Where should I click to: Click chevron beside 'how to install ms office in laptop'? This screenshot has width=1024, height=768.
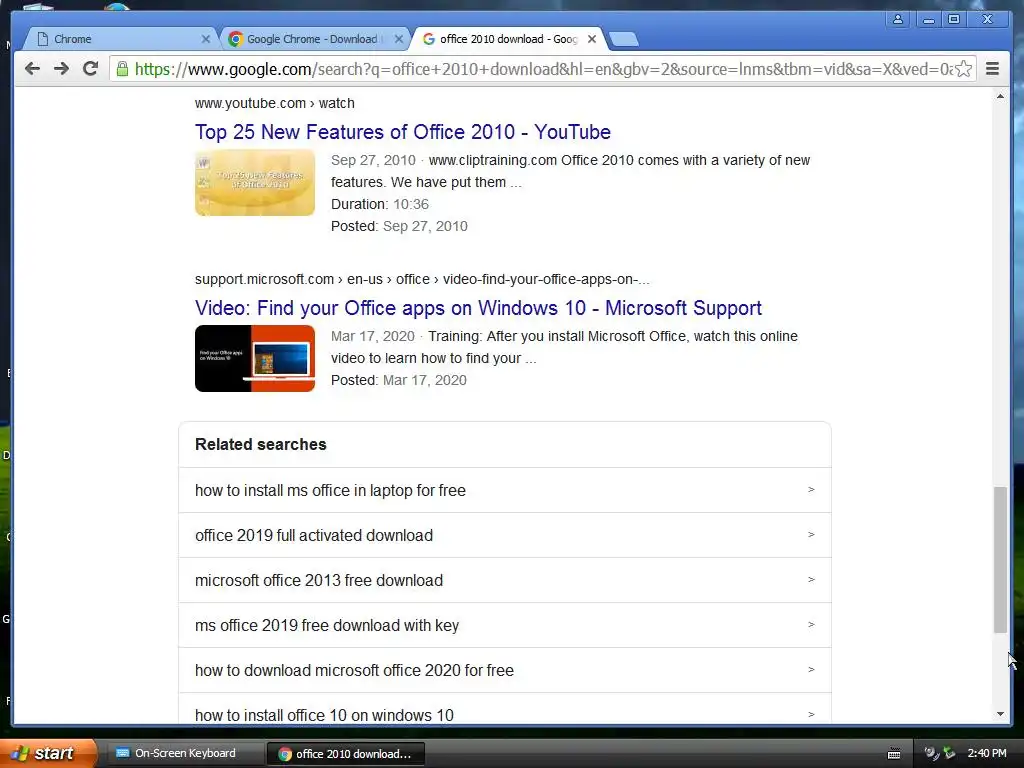pos(811,490)
